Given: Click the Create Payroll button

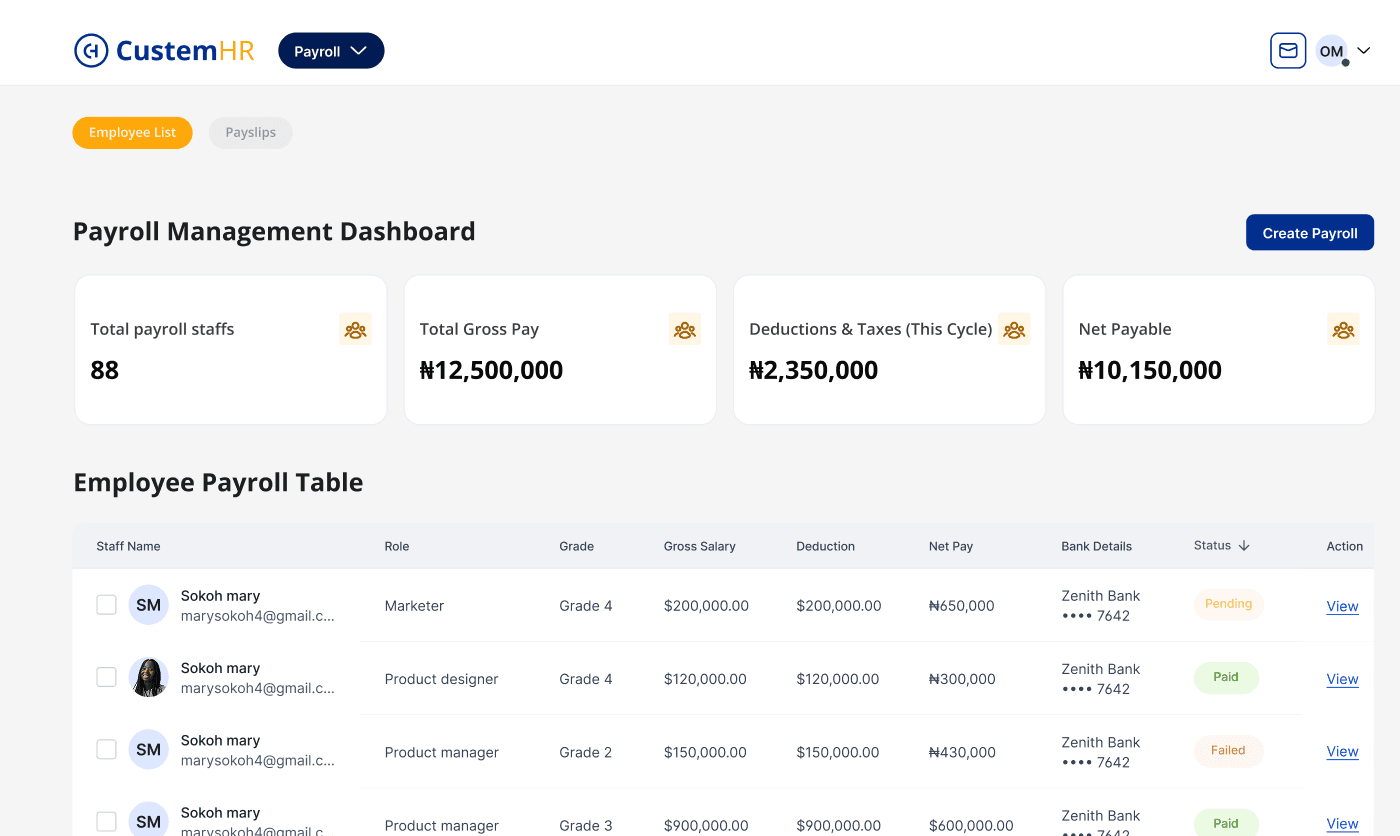Looking at the screenshot, I should pyautogui.click(x=1309, y=233).
